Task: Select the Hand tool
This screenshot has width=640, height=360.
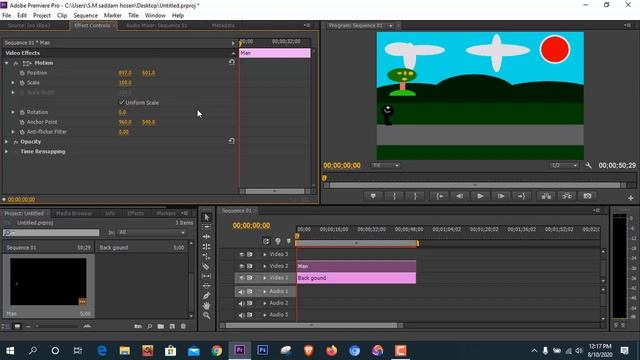Action: (207, 305)
